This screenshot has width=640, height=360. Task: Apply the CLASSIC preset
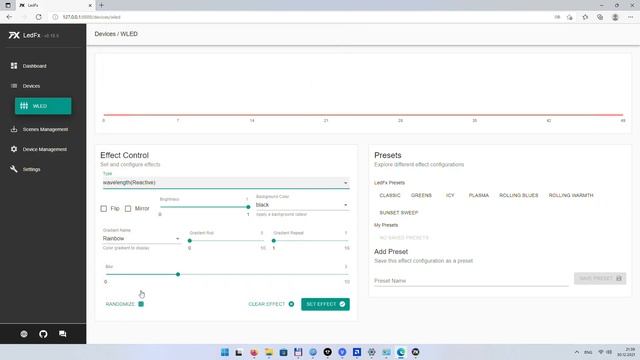390,196
